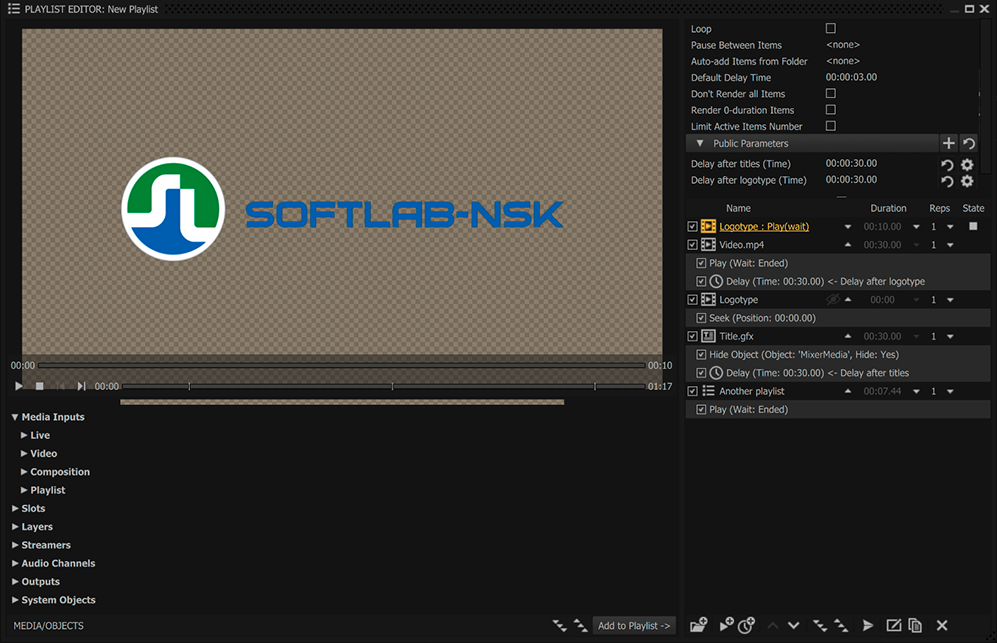Open the Logotype : Play(wait) link
The width and height of the screenshot is (997, 643).
pos(764,226)
